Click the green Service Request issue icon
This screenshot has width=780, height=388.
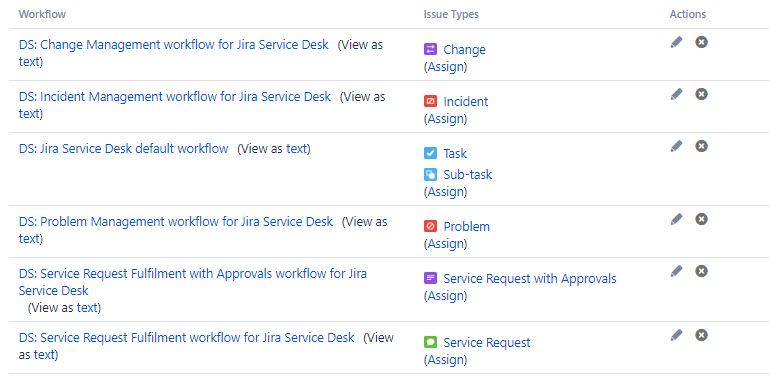[430, 342]
